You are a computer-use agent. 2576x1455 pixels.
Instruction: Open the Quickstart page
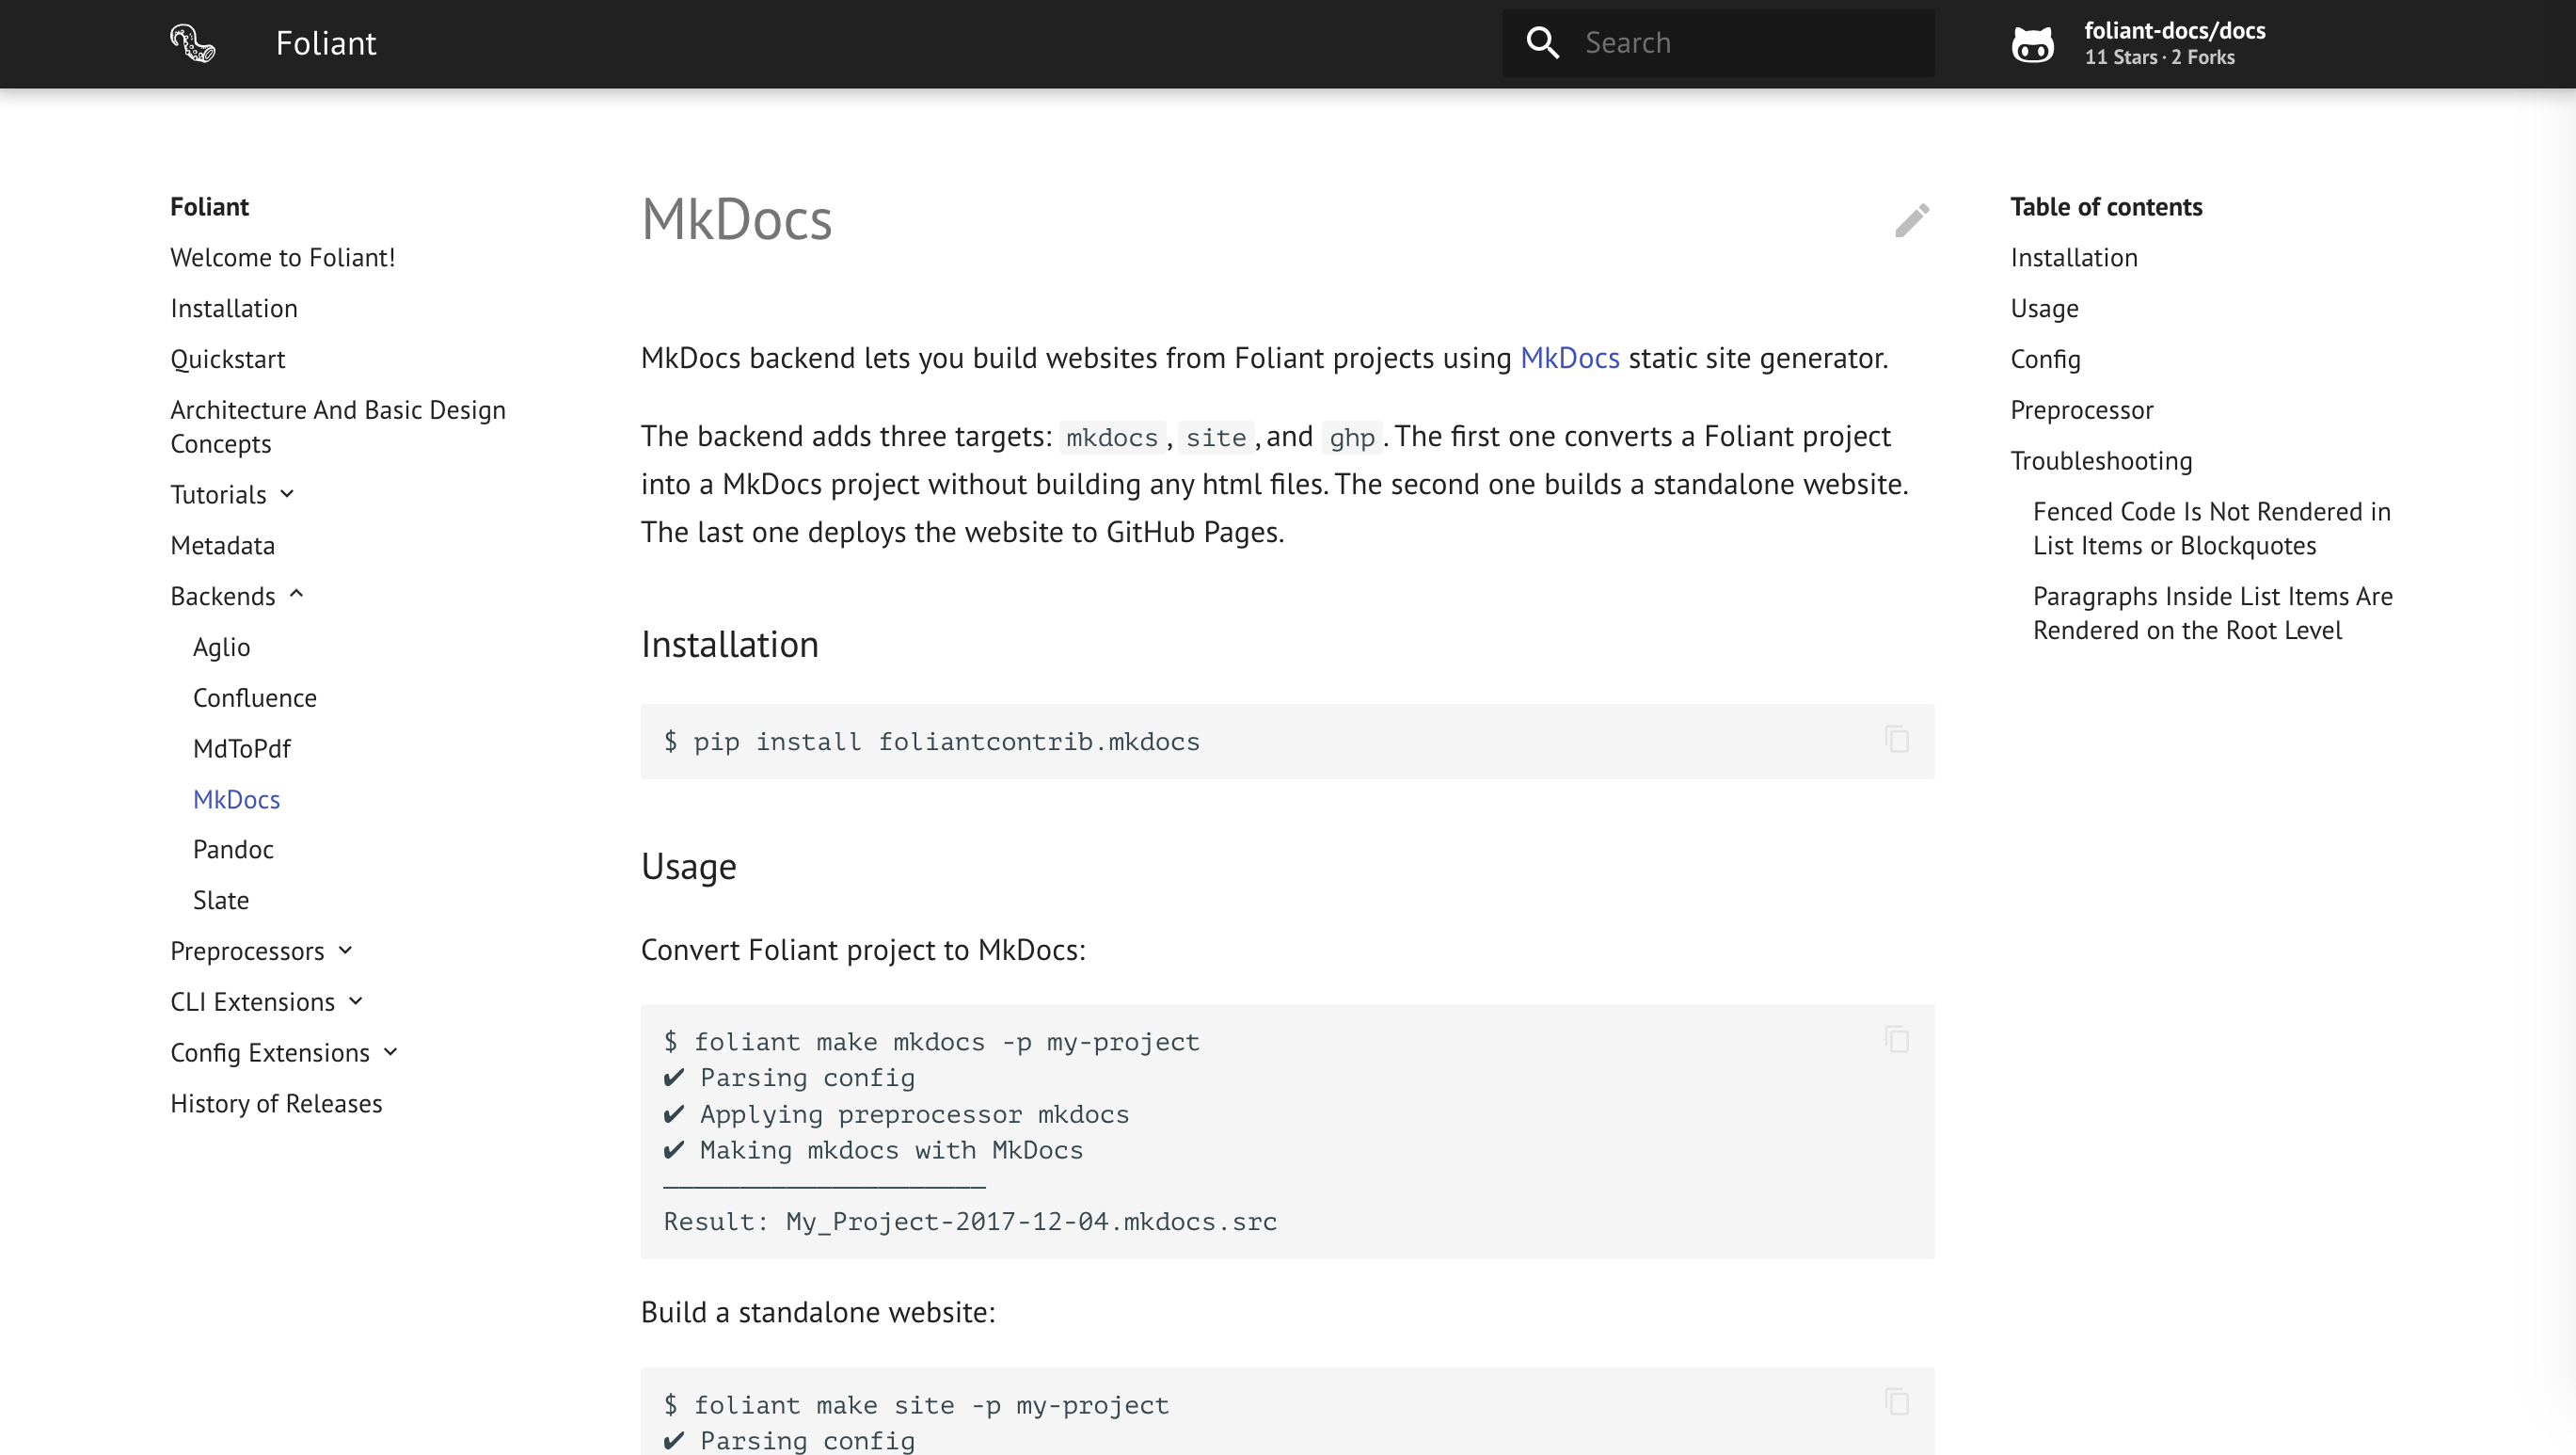click(228, 359)
